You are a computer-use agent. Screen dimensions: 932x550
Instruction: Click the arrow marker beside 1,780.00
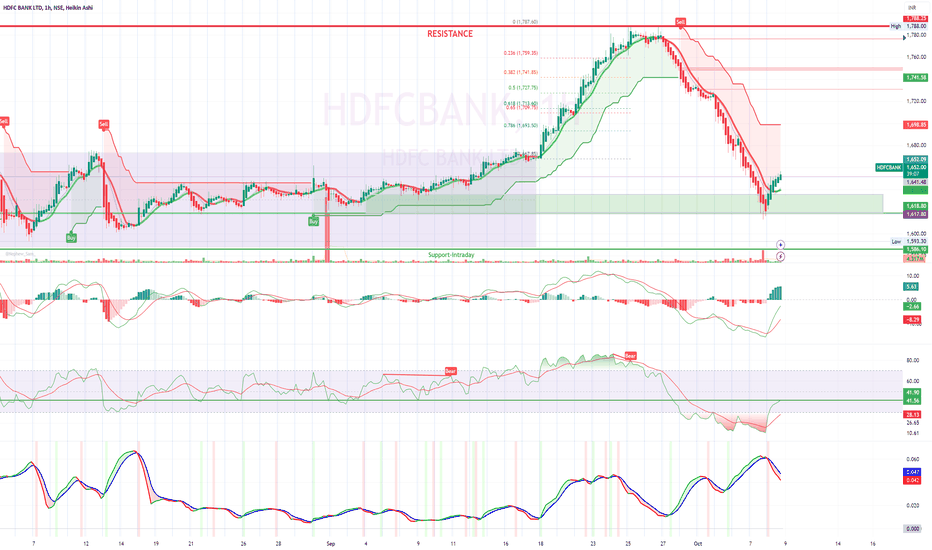pyautogui.click(x=905, y=37)
